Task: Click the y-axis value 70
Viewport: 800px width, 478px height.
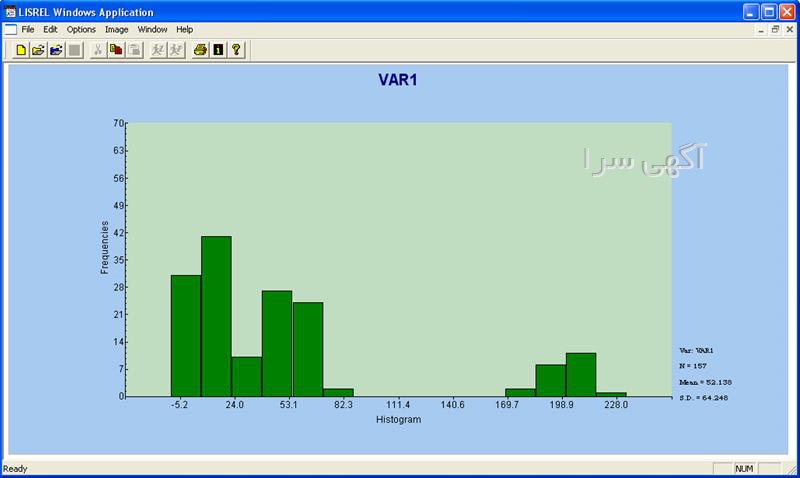Action: (x=118, y=123)
